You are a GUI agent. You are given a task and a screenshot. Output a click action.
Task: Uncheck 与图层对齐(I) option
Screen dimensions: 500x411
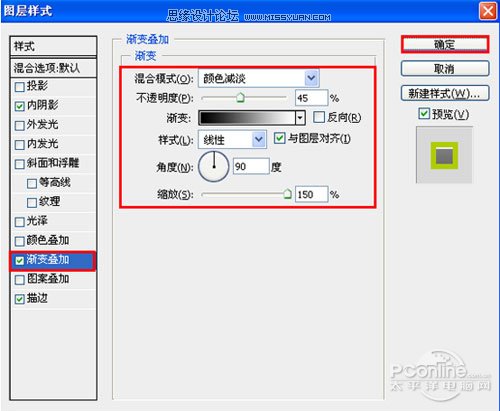[x=279, y=138]
